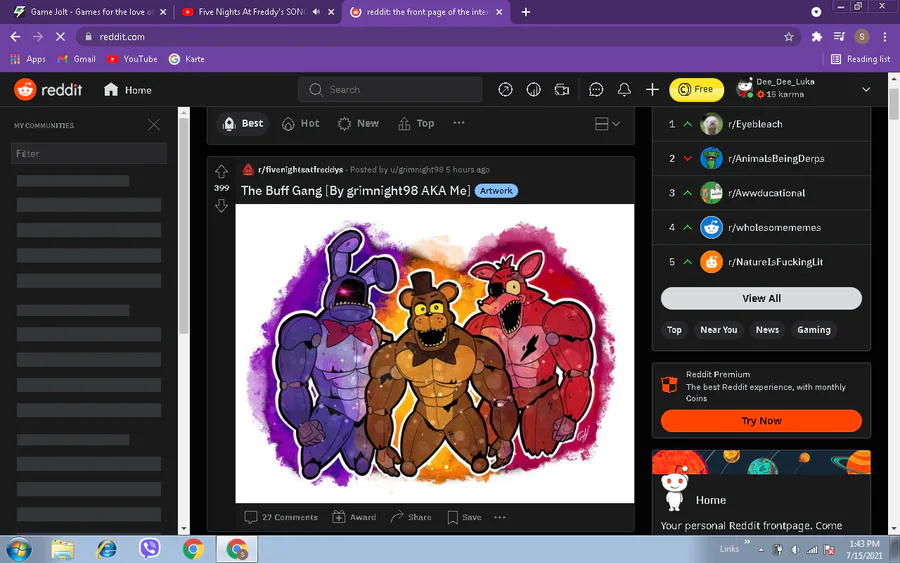Screen dimensions: 900x563
Task: Select the Near You category chip
Action: [718, 330]
